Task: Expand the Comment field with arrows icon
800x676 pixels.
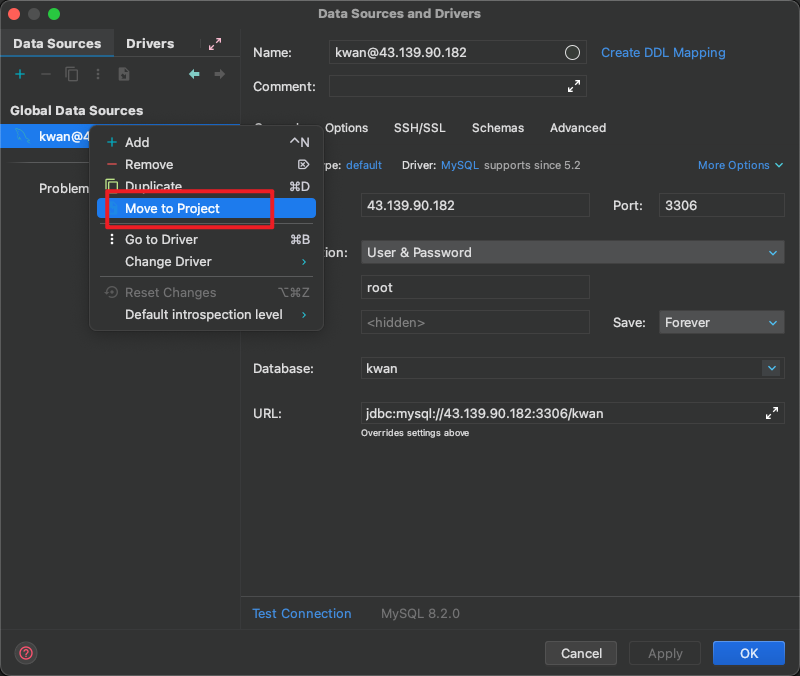Action: pos(574,86)
